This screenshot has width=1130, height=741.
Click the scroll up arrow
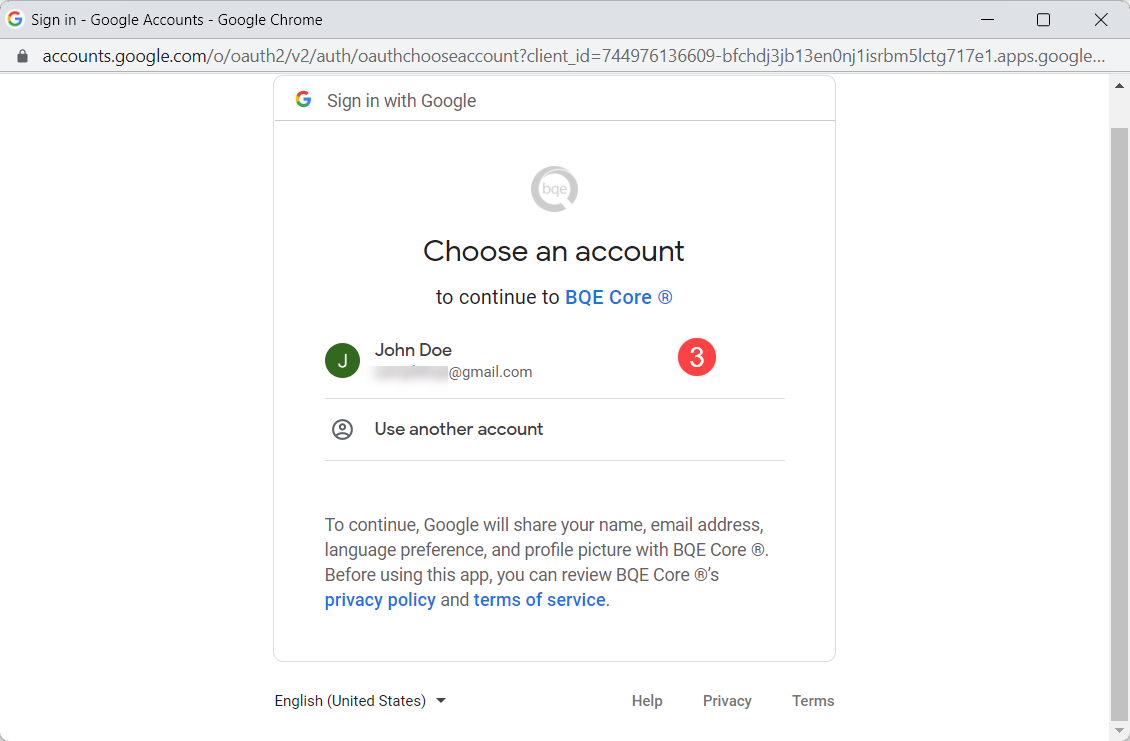(1118, 86)
